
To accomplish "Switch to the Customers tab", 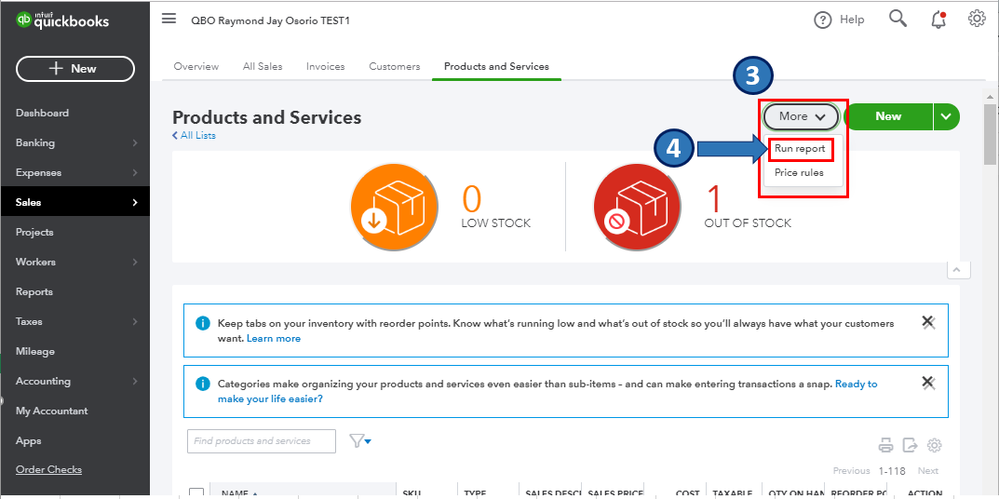I will pos(394,66).
